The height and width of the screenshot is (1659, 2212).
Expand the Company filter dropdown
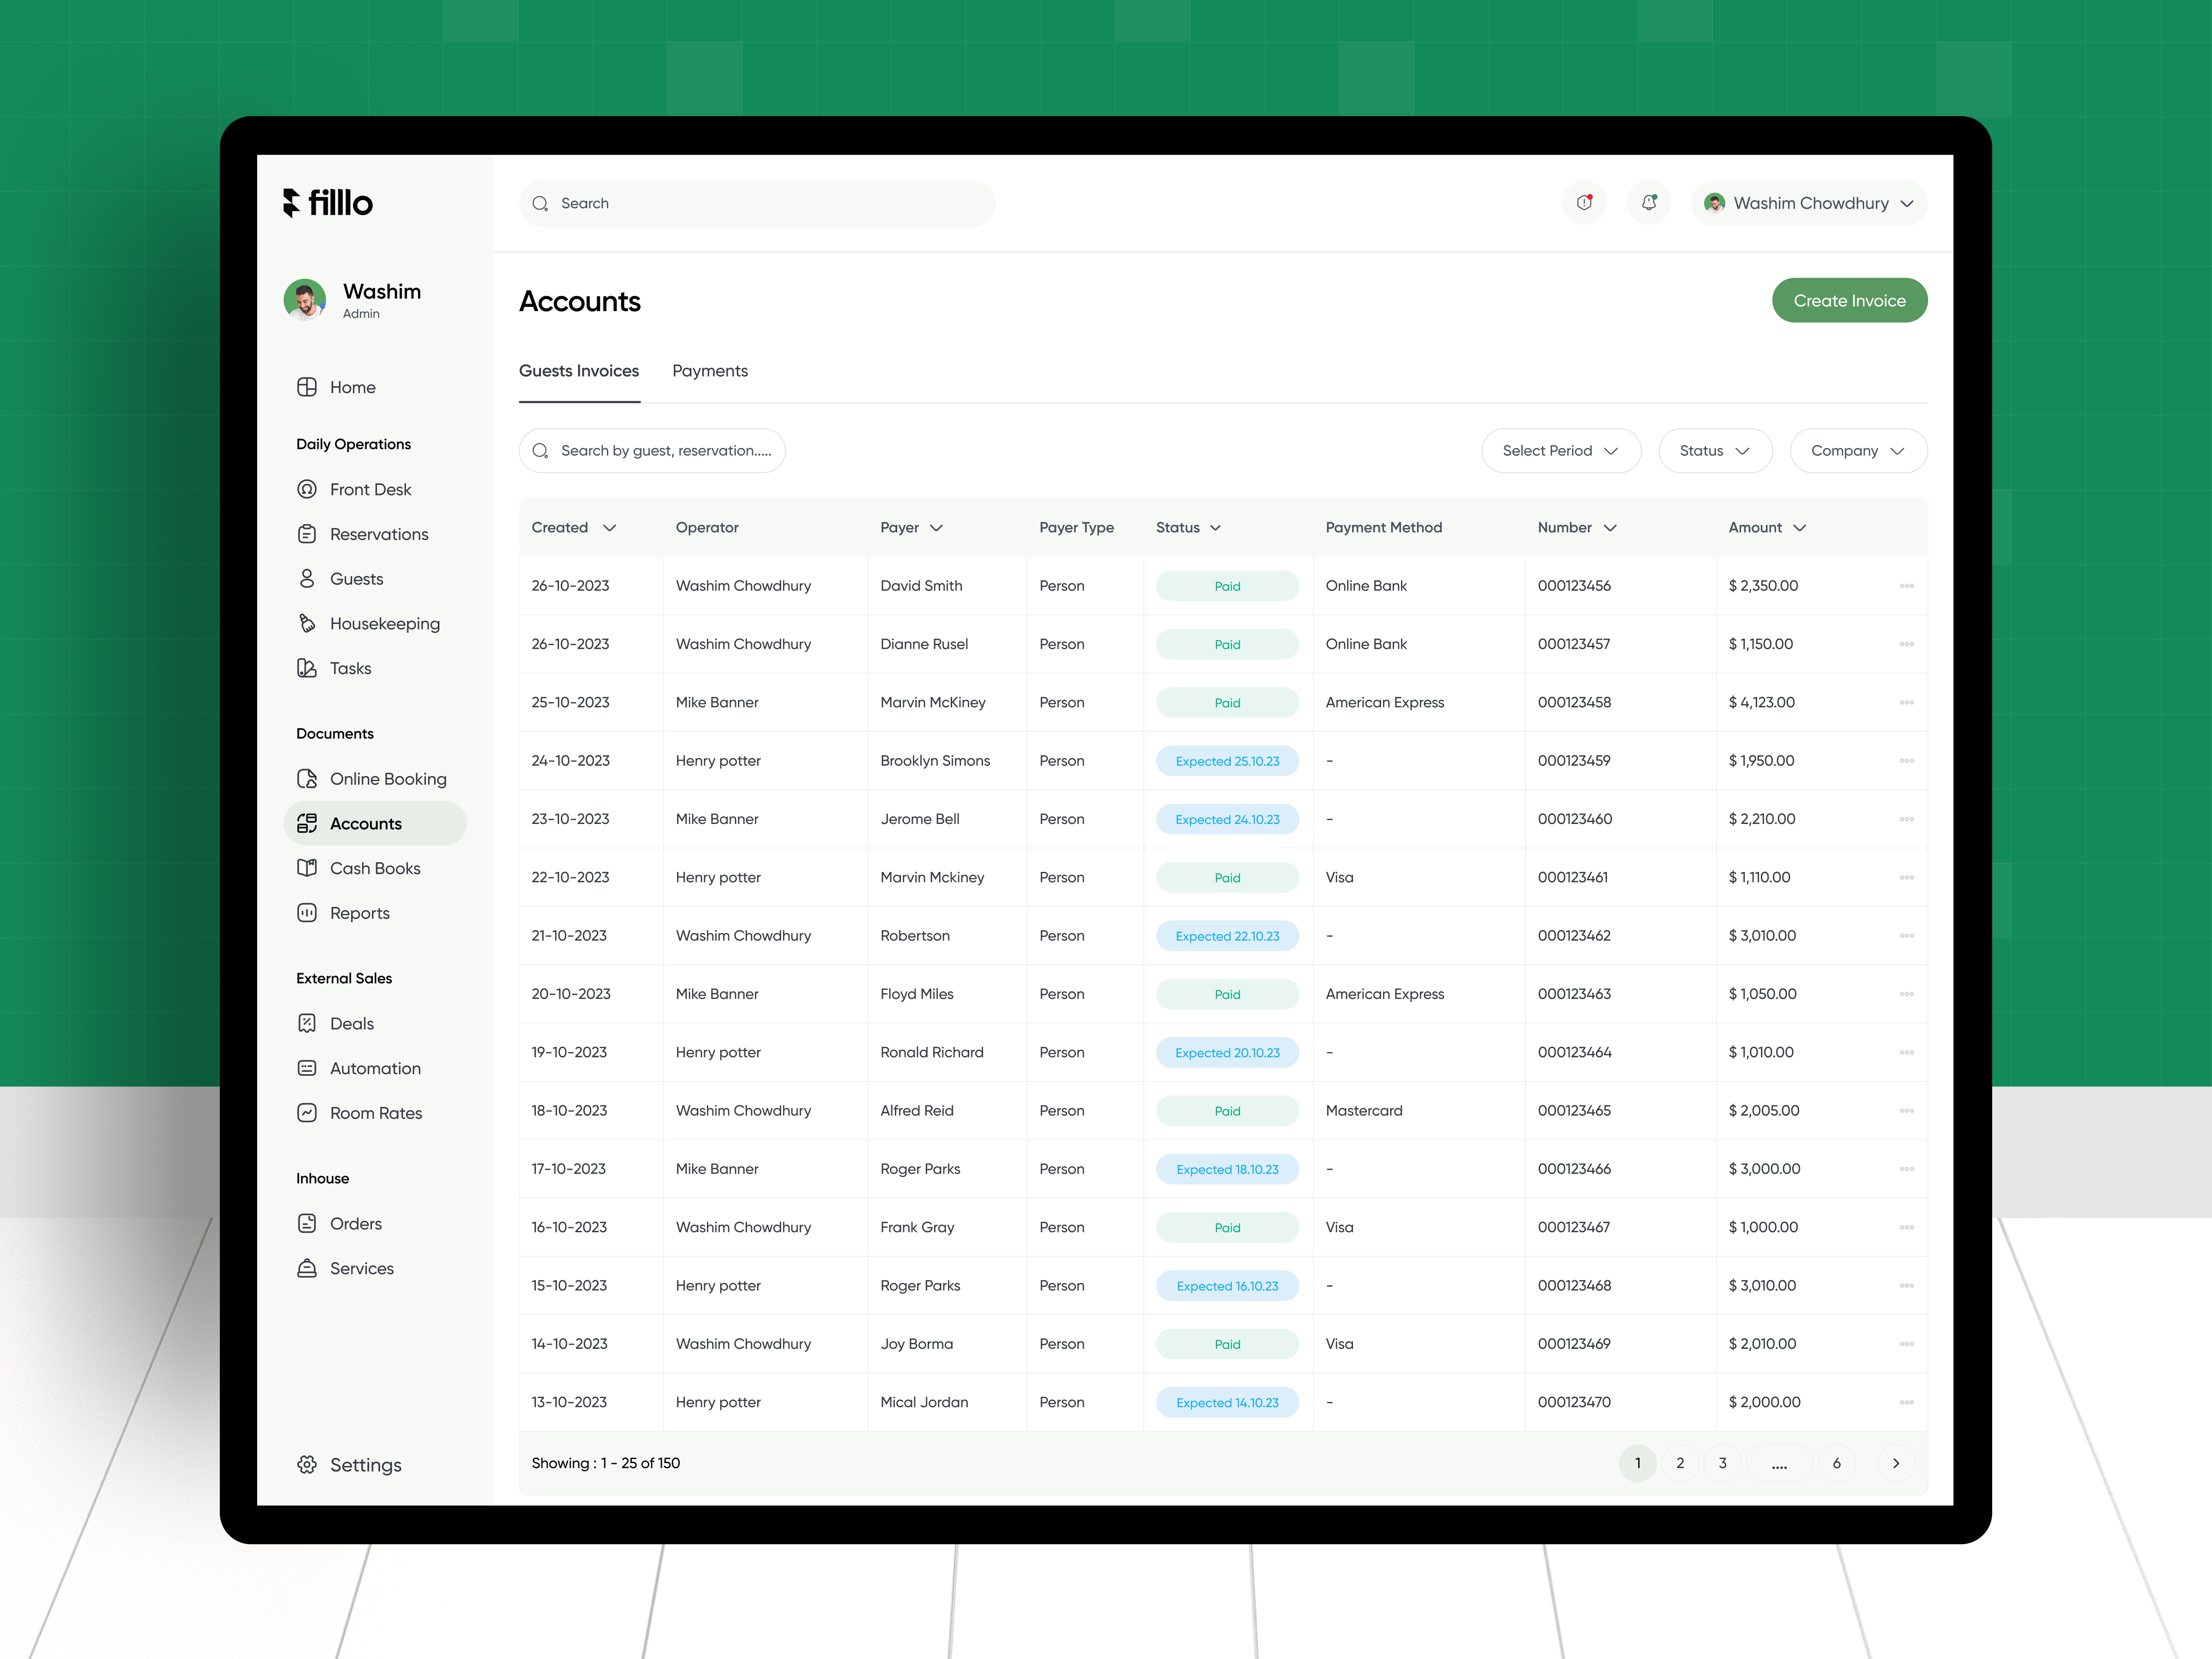[x=1857, y=450]
